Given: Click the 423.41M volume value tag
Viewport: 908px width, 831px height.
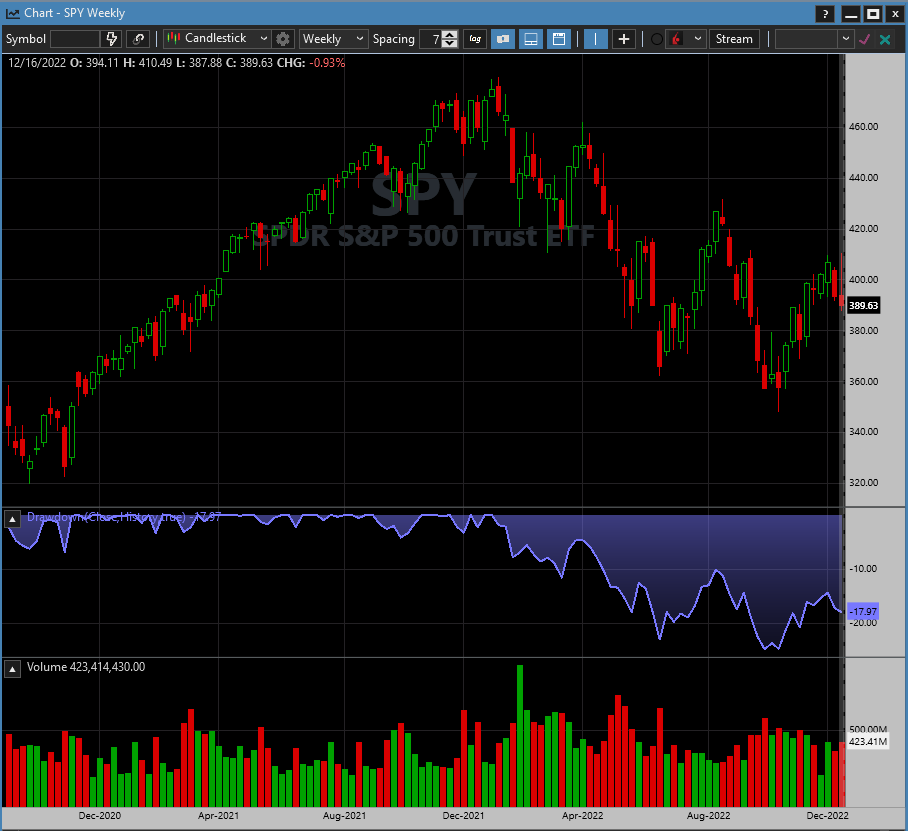Looking at the screenshot, I should click(867, 741).
